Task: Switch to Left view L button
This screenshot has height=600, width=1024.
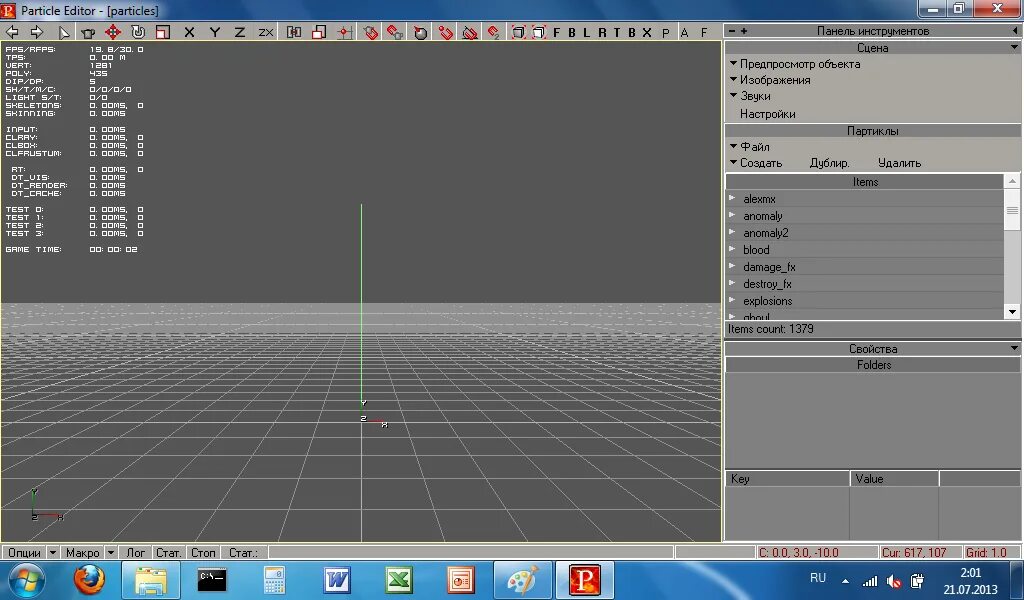Action: tap(586, 32)
